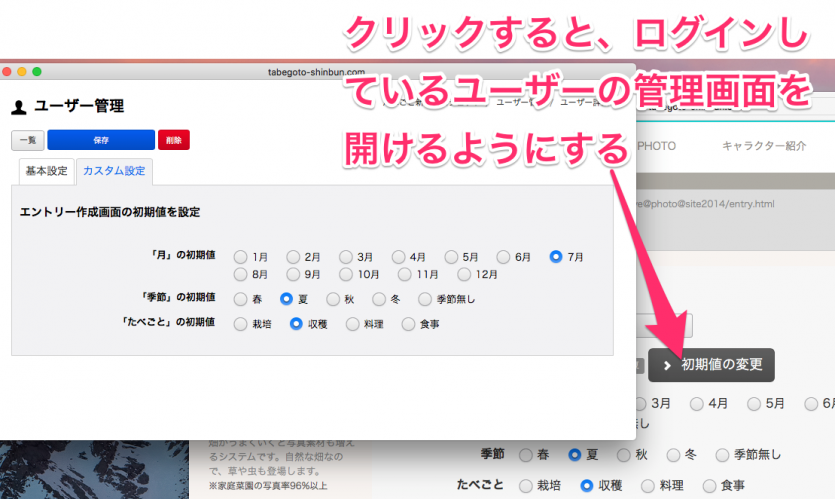Set the initial season to 春 in the popup
The image size is (835, 499).
(x=241, y=298)
